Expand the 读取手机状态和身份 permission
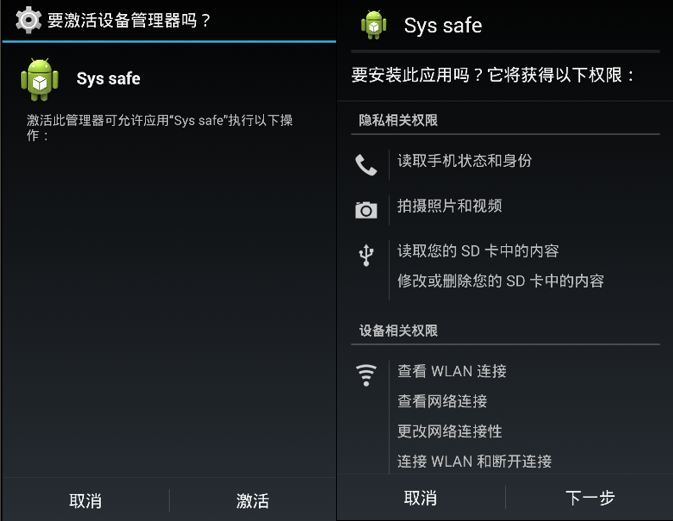 [464, 161]
